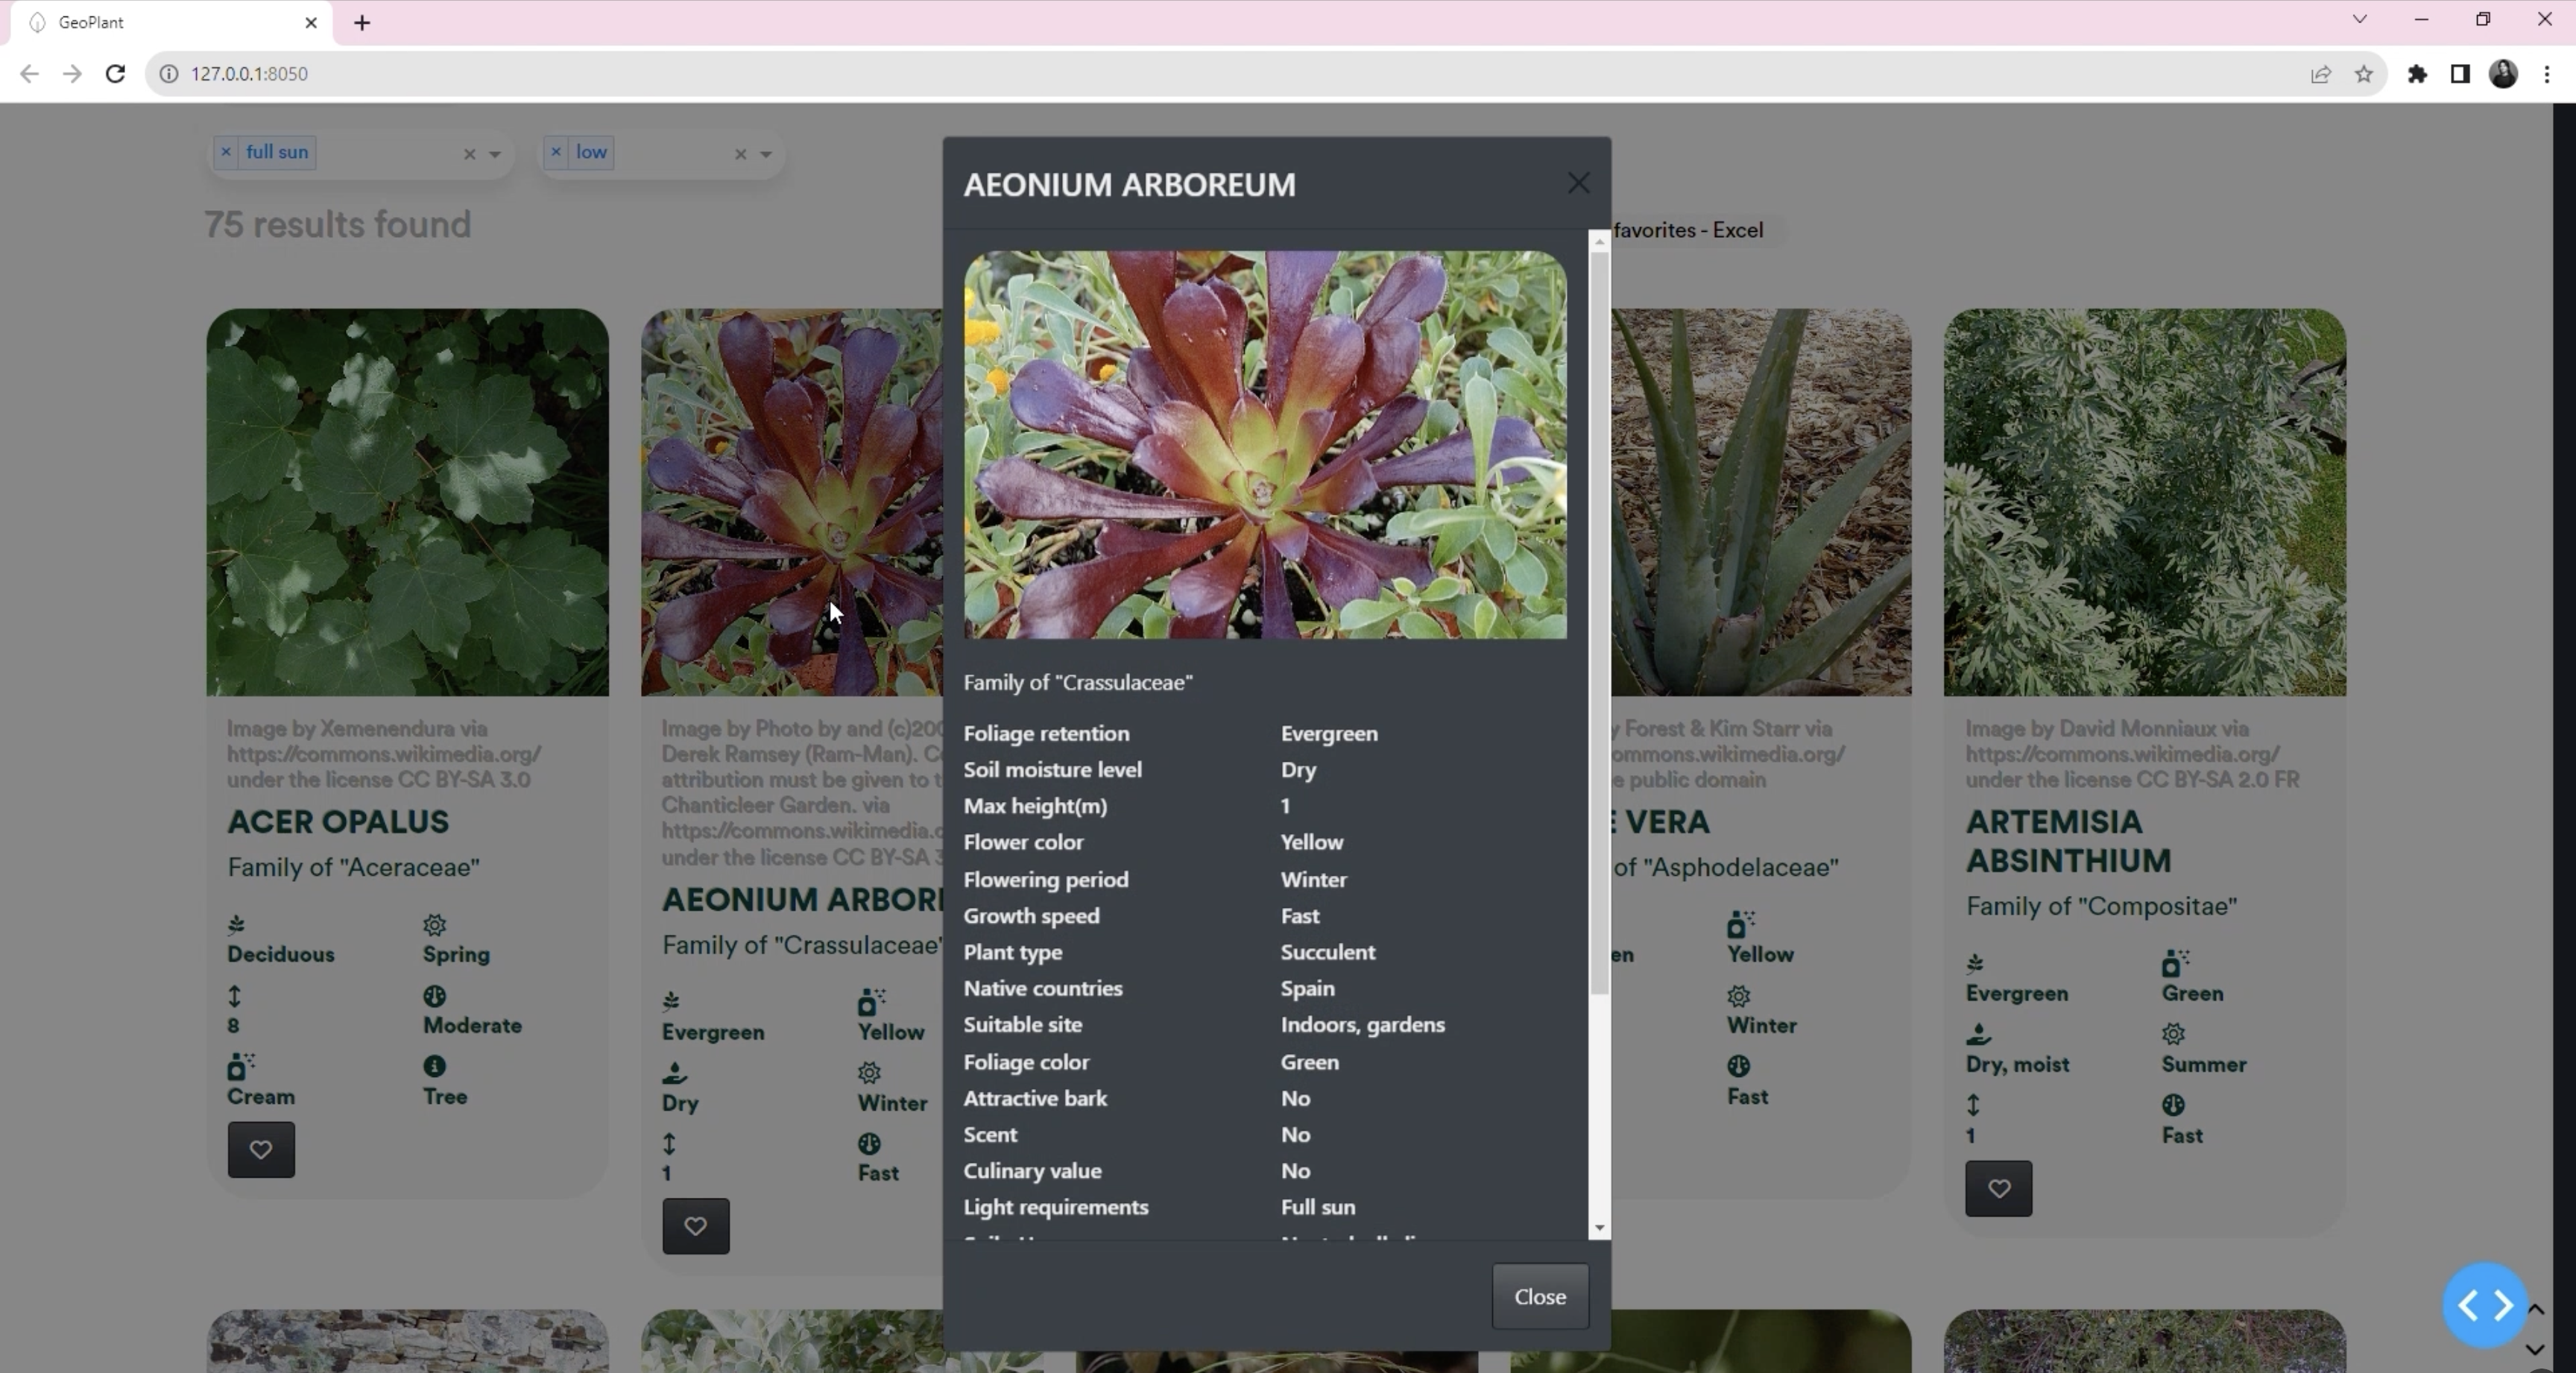Click the info icon above 'Tree'
2576x1373 pixels.
click(x=435, y=1066)
